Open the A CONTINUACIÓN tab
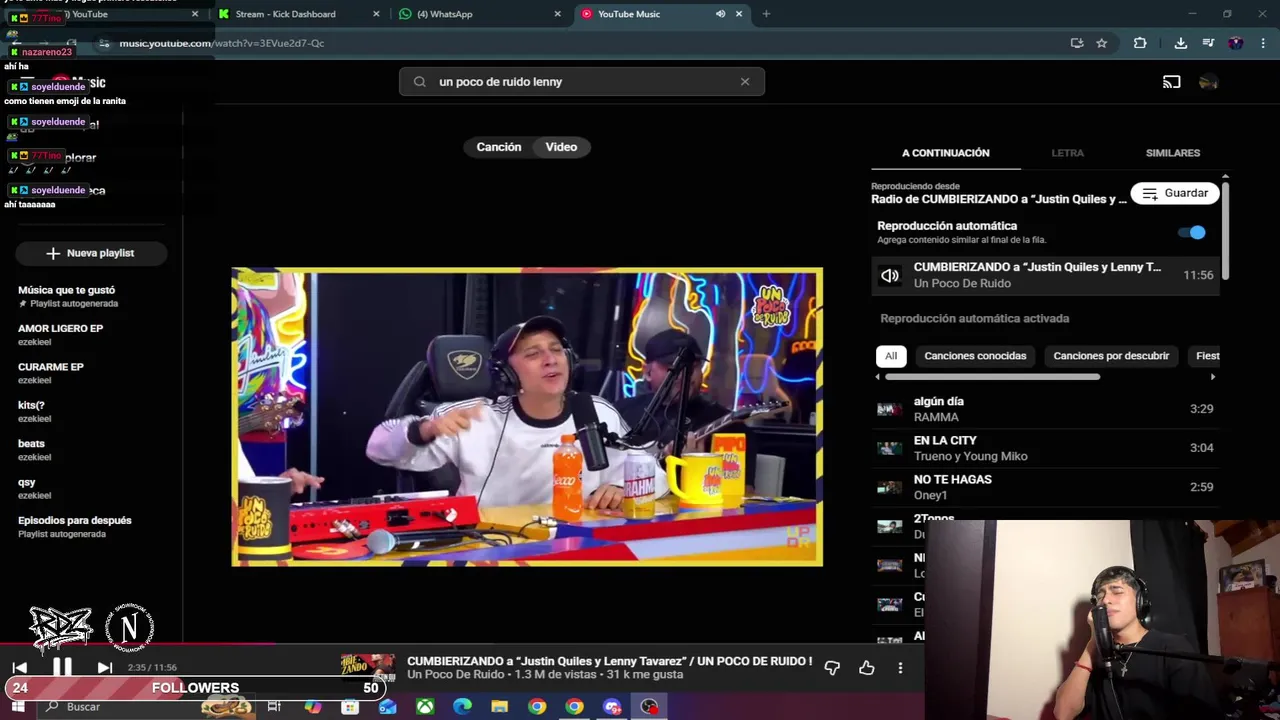The height and width of the screenshot is (720, 1280). pyautogui.click(x=946, y=153)
